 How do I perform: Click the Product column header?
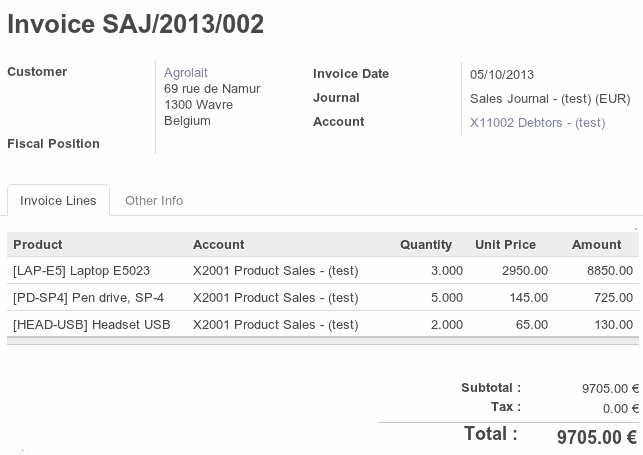click(38, 244)
